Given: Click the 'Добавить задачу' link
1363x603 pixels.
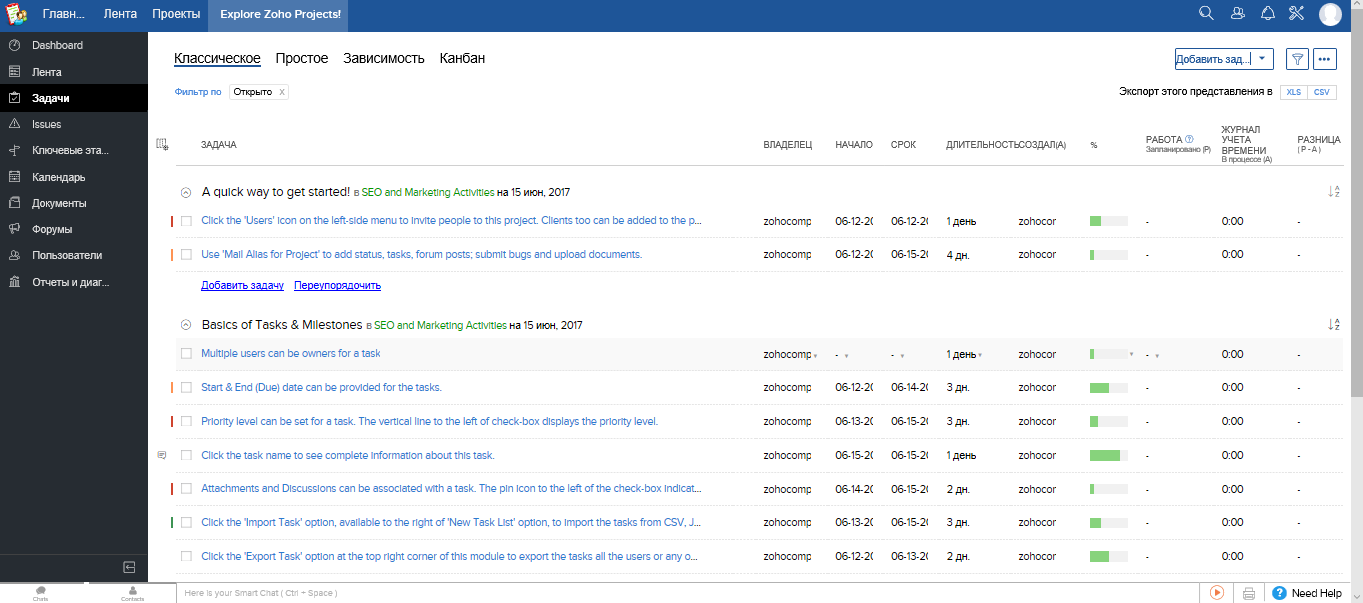Looking at the screenshot, I should 242,286.
